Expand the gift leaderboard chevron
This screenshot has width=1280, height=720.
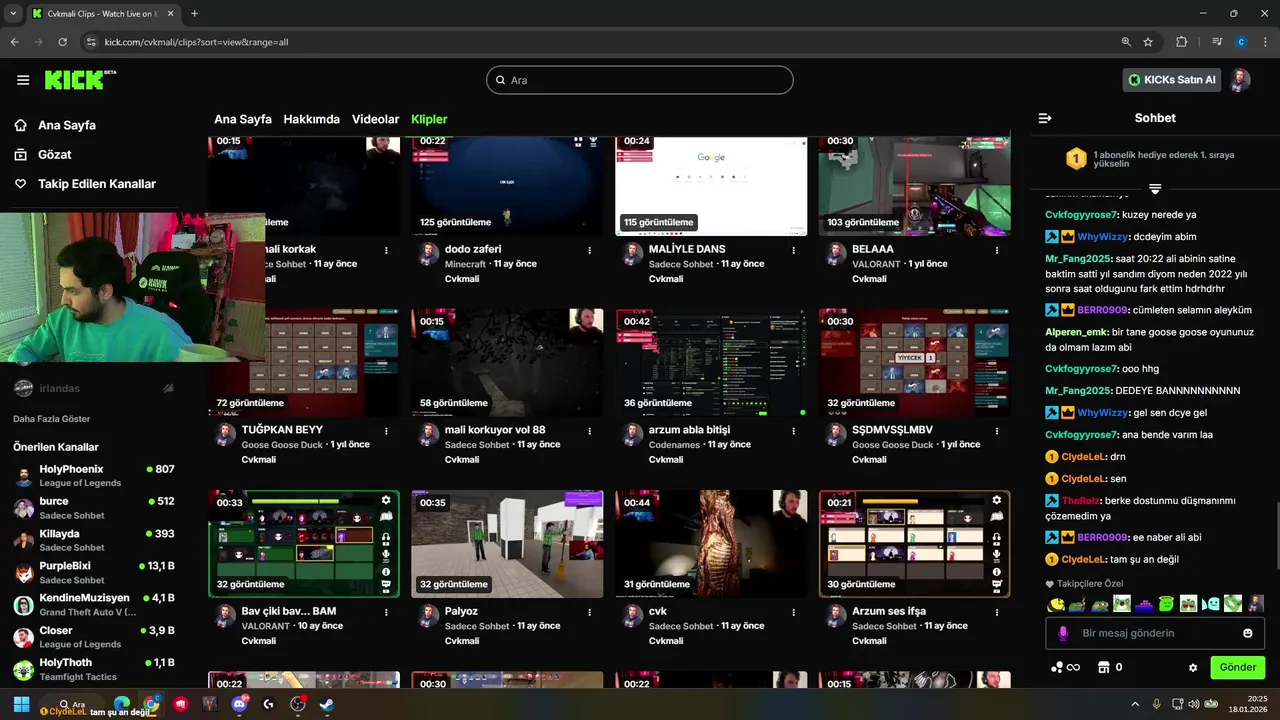pyautogui.click(x=1155, y=189)
